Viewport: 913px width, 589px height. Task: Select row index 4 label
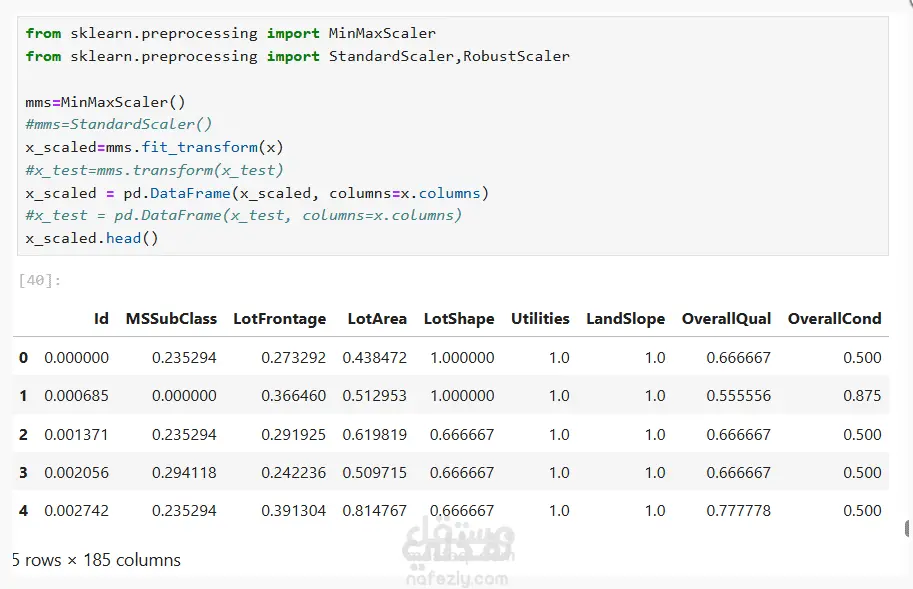23,510
